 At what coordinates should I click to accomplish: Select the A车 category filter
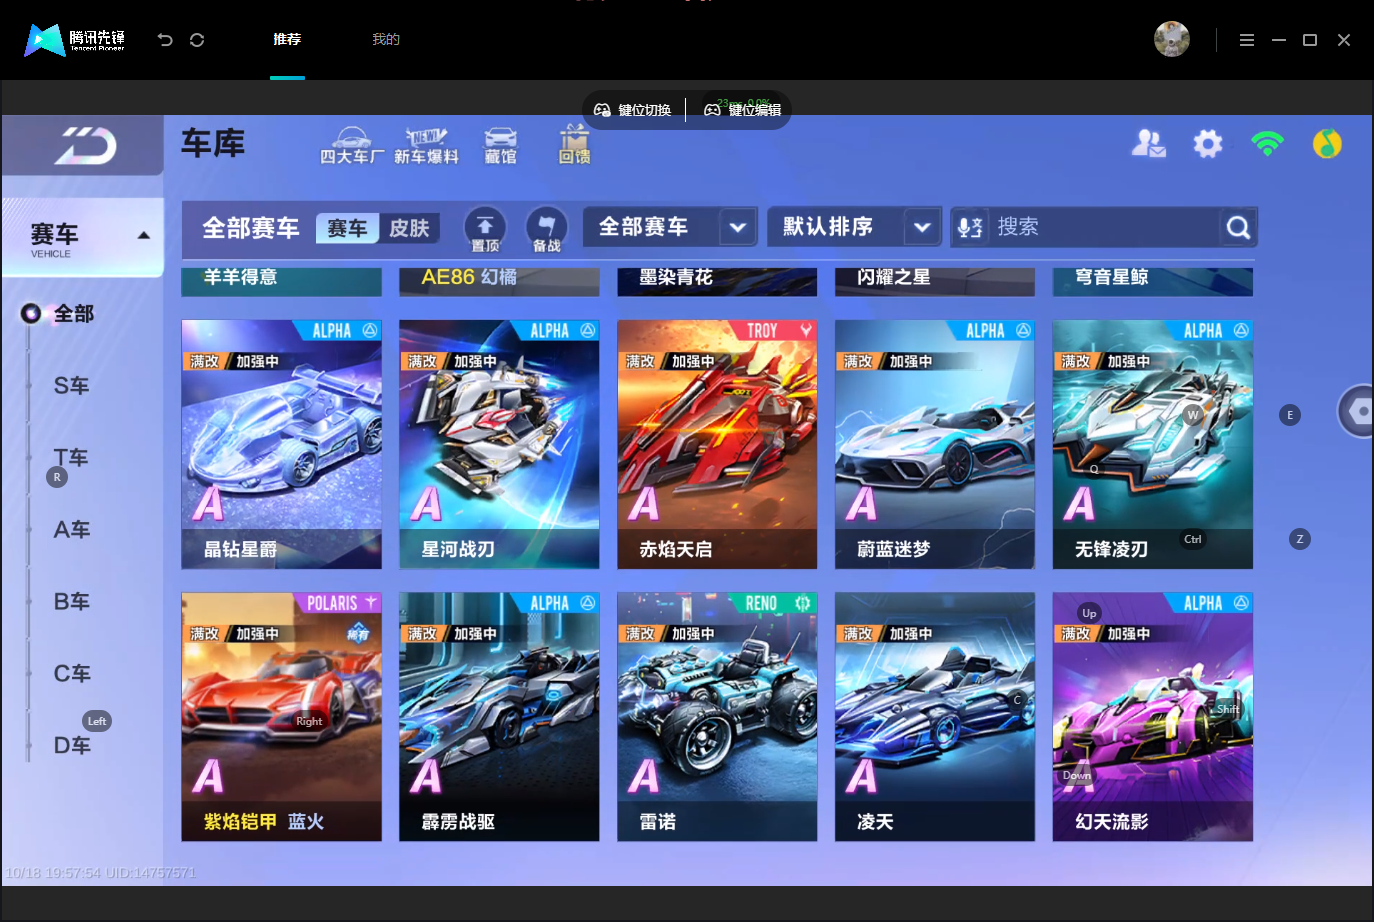click(71, 530)
